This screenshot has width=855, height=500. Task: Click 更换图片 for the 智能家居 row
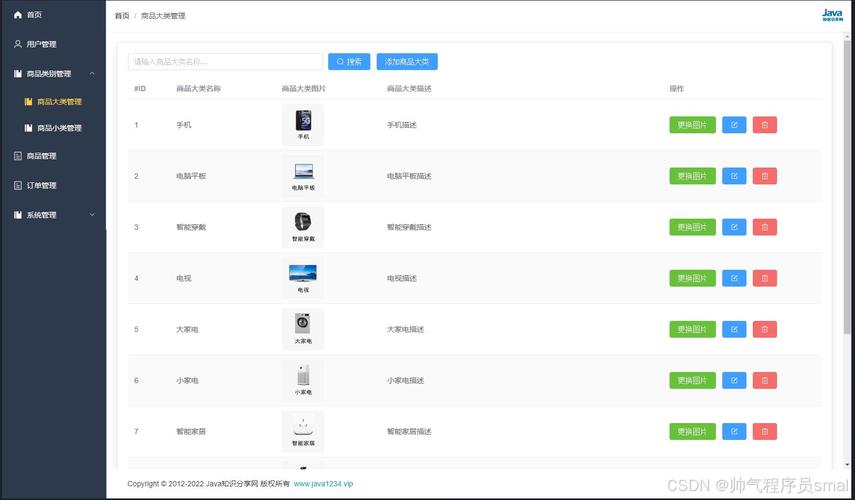692,431
